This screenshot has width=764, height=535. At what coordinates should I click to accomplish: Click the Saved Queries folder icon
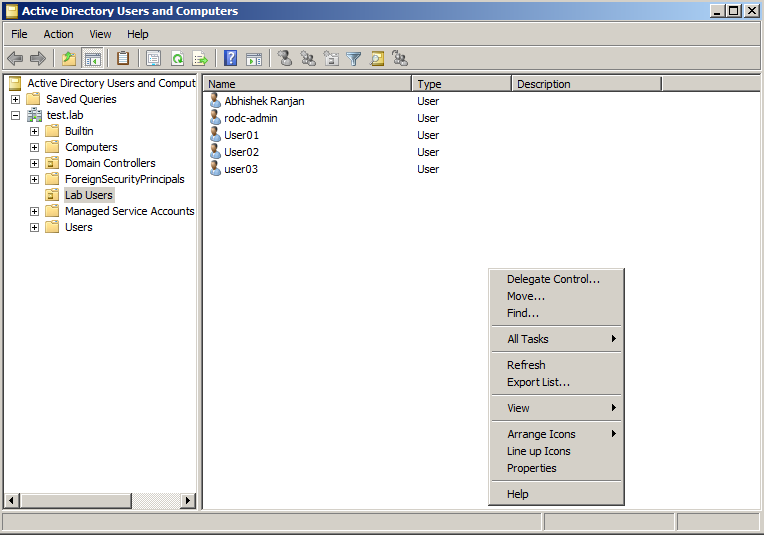coord(33,99)
